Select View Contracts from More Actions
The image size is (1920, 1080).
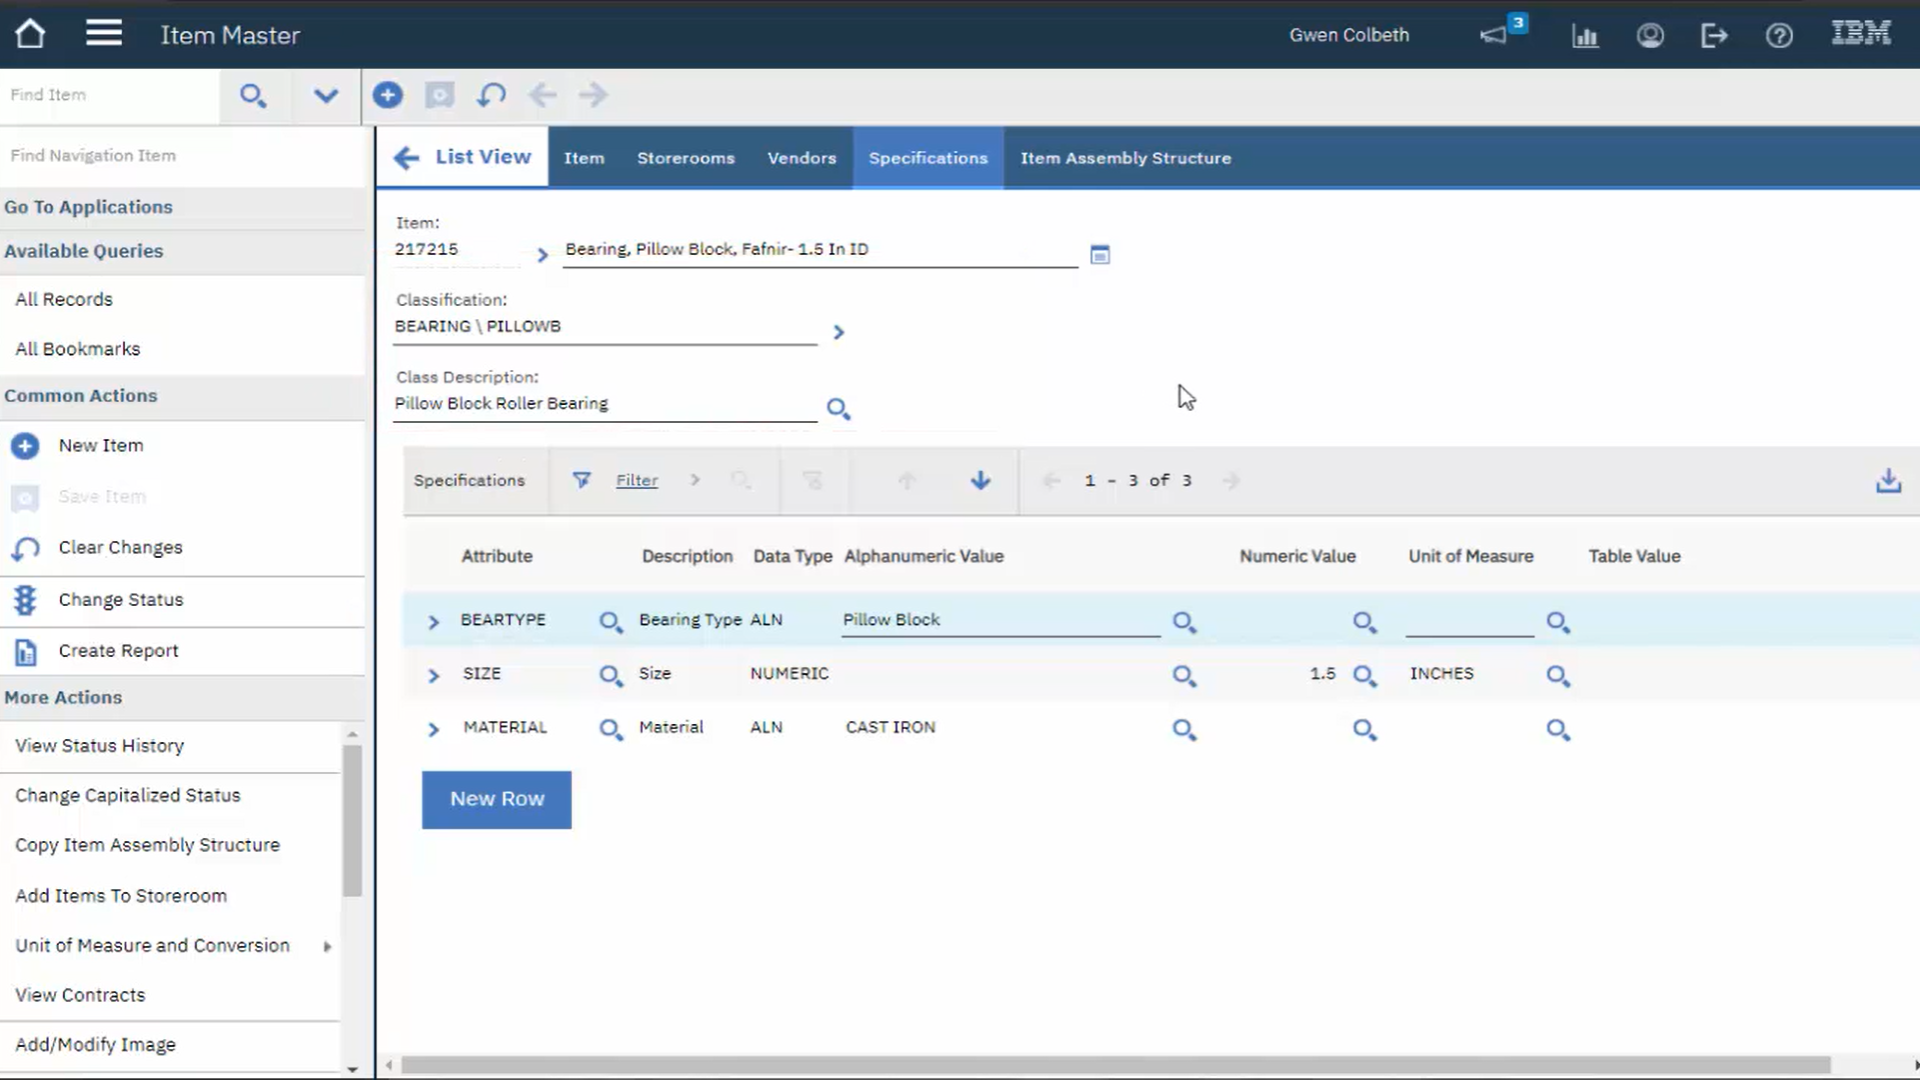coord(80,994)
